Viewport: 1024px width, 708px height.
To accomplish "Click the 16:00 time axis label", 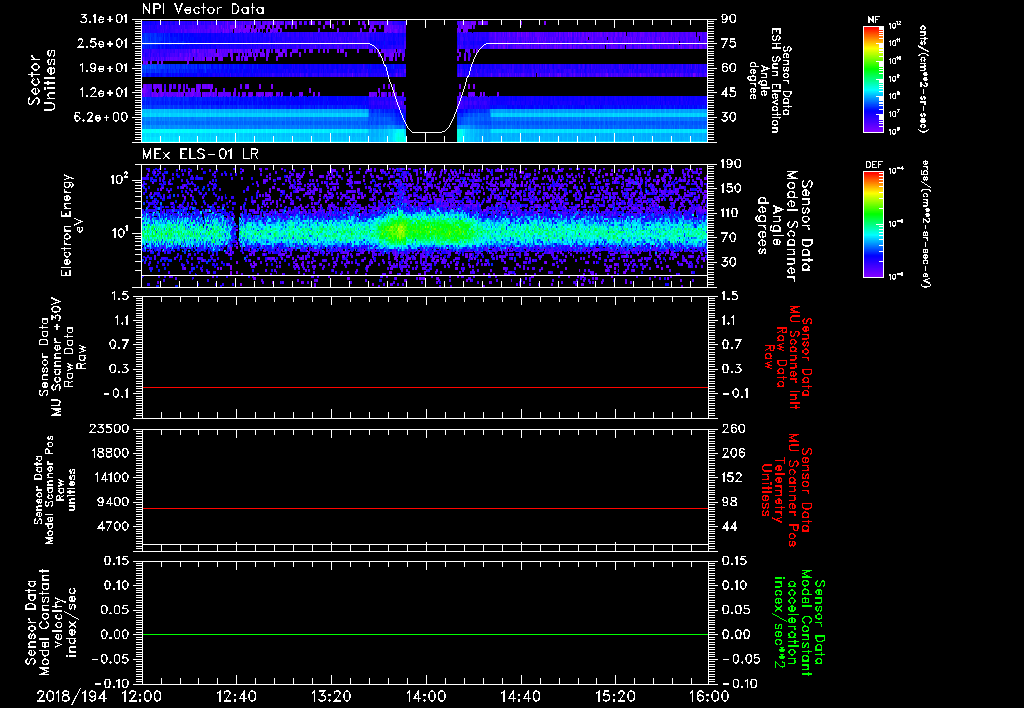I will pos(709,696).
